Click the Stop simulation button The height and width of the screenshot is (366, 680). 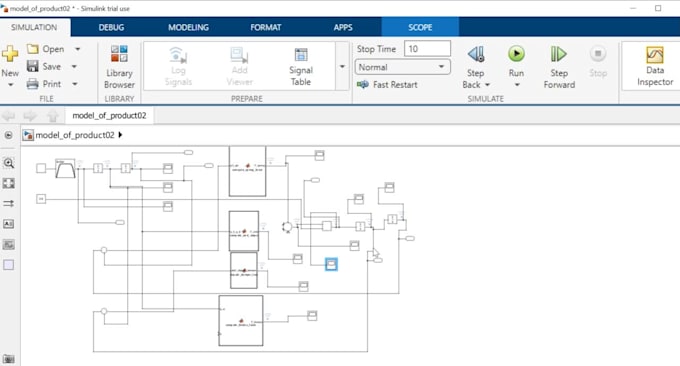tap(598, 61)
